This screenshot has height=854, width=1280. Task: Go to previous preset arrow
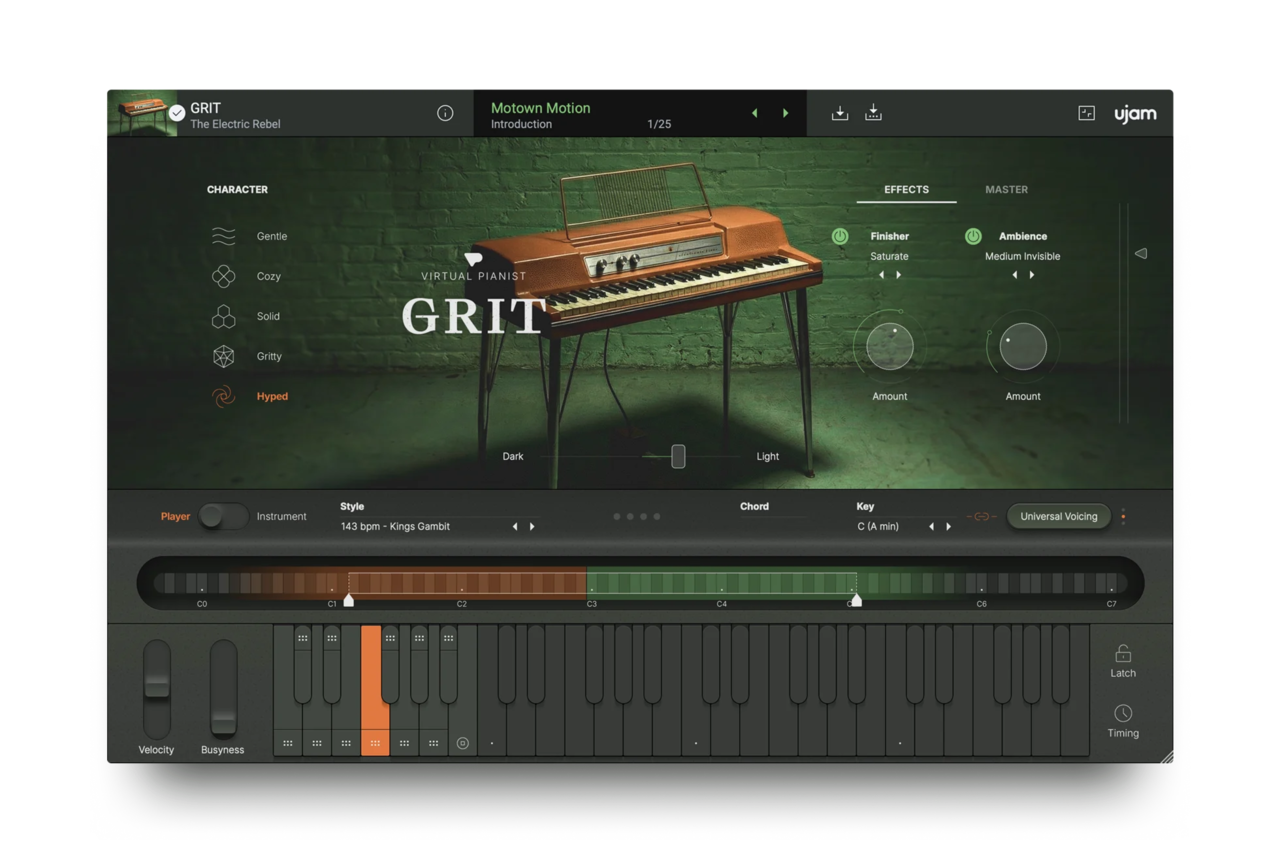click(x=755, y=114)
